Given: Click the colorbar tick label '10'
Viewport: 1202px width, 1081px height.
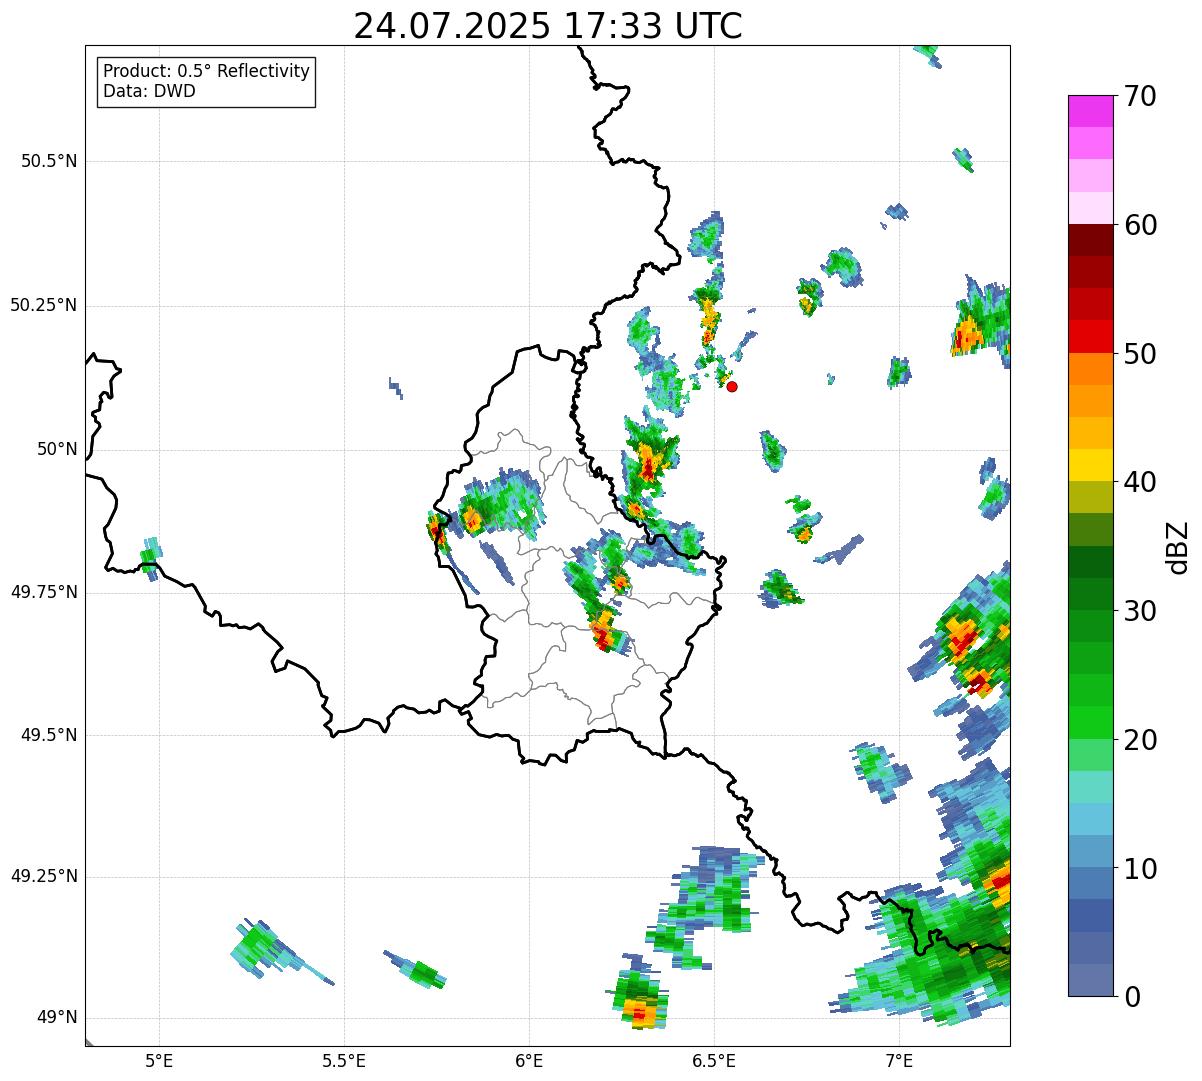Looking at the screenshot, I should pyautogui.click(x=1140, y=868).
